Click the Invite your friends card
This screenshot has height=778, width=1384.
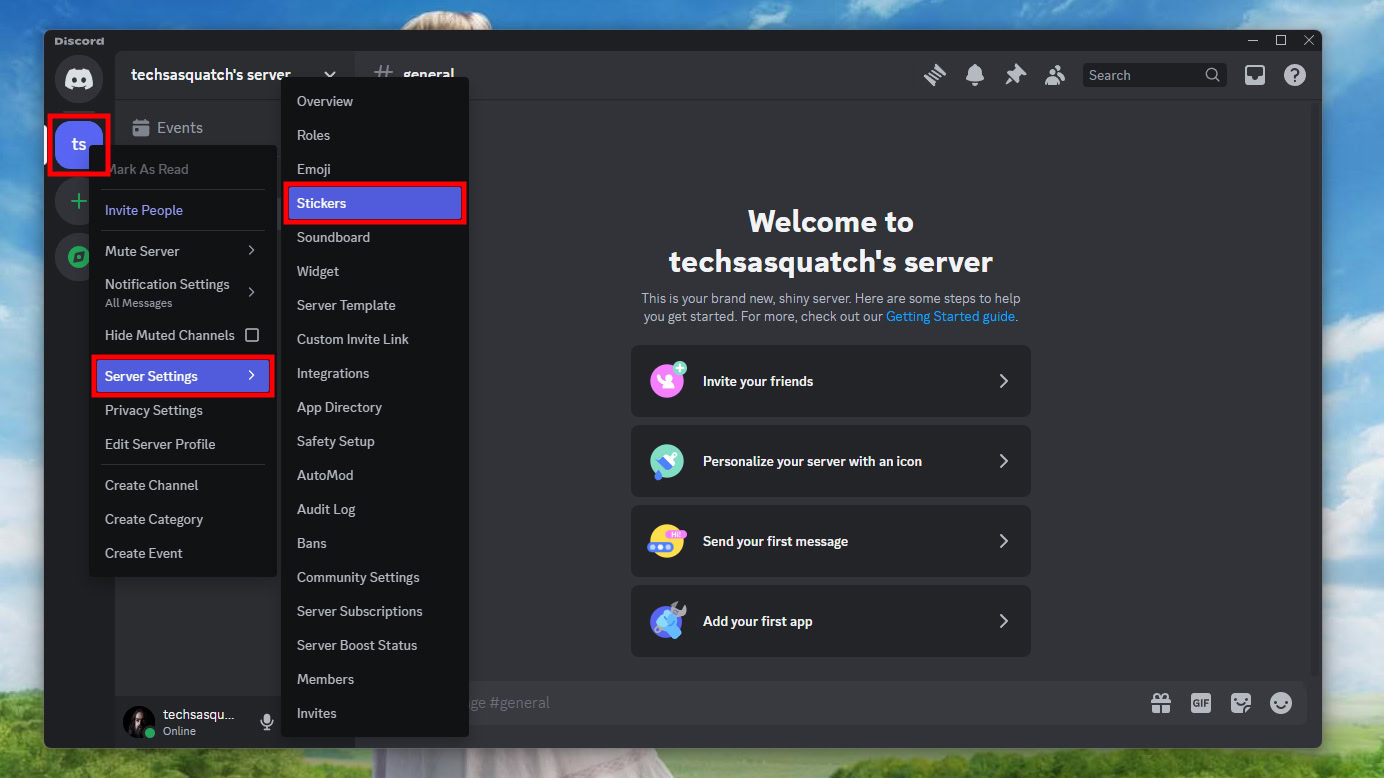point(830,381)
